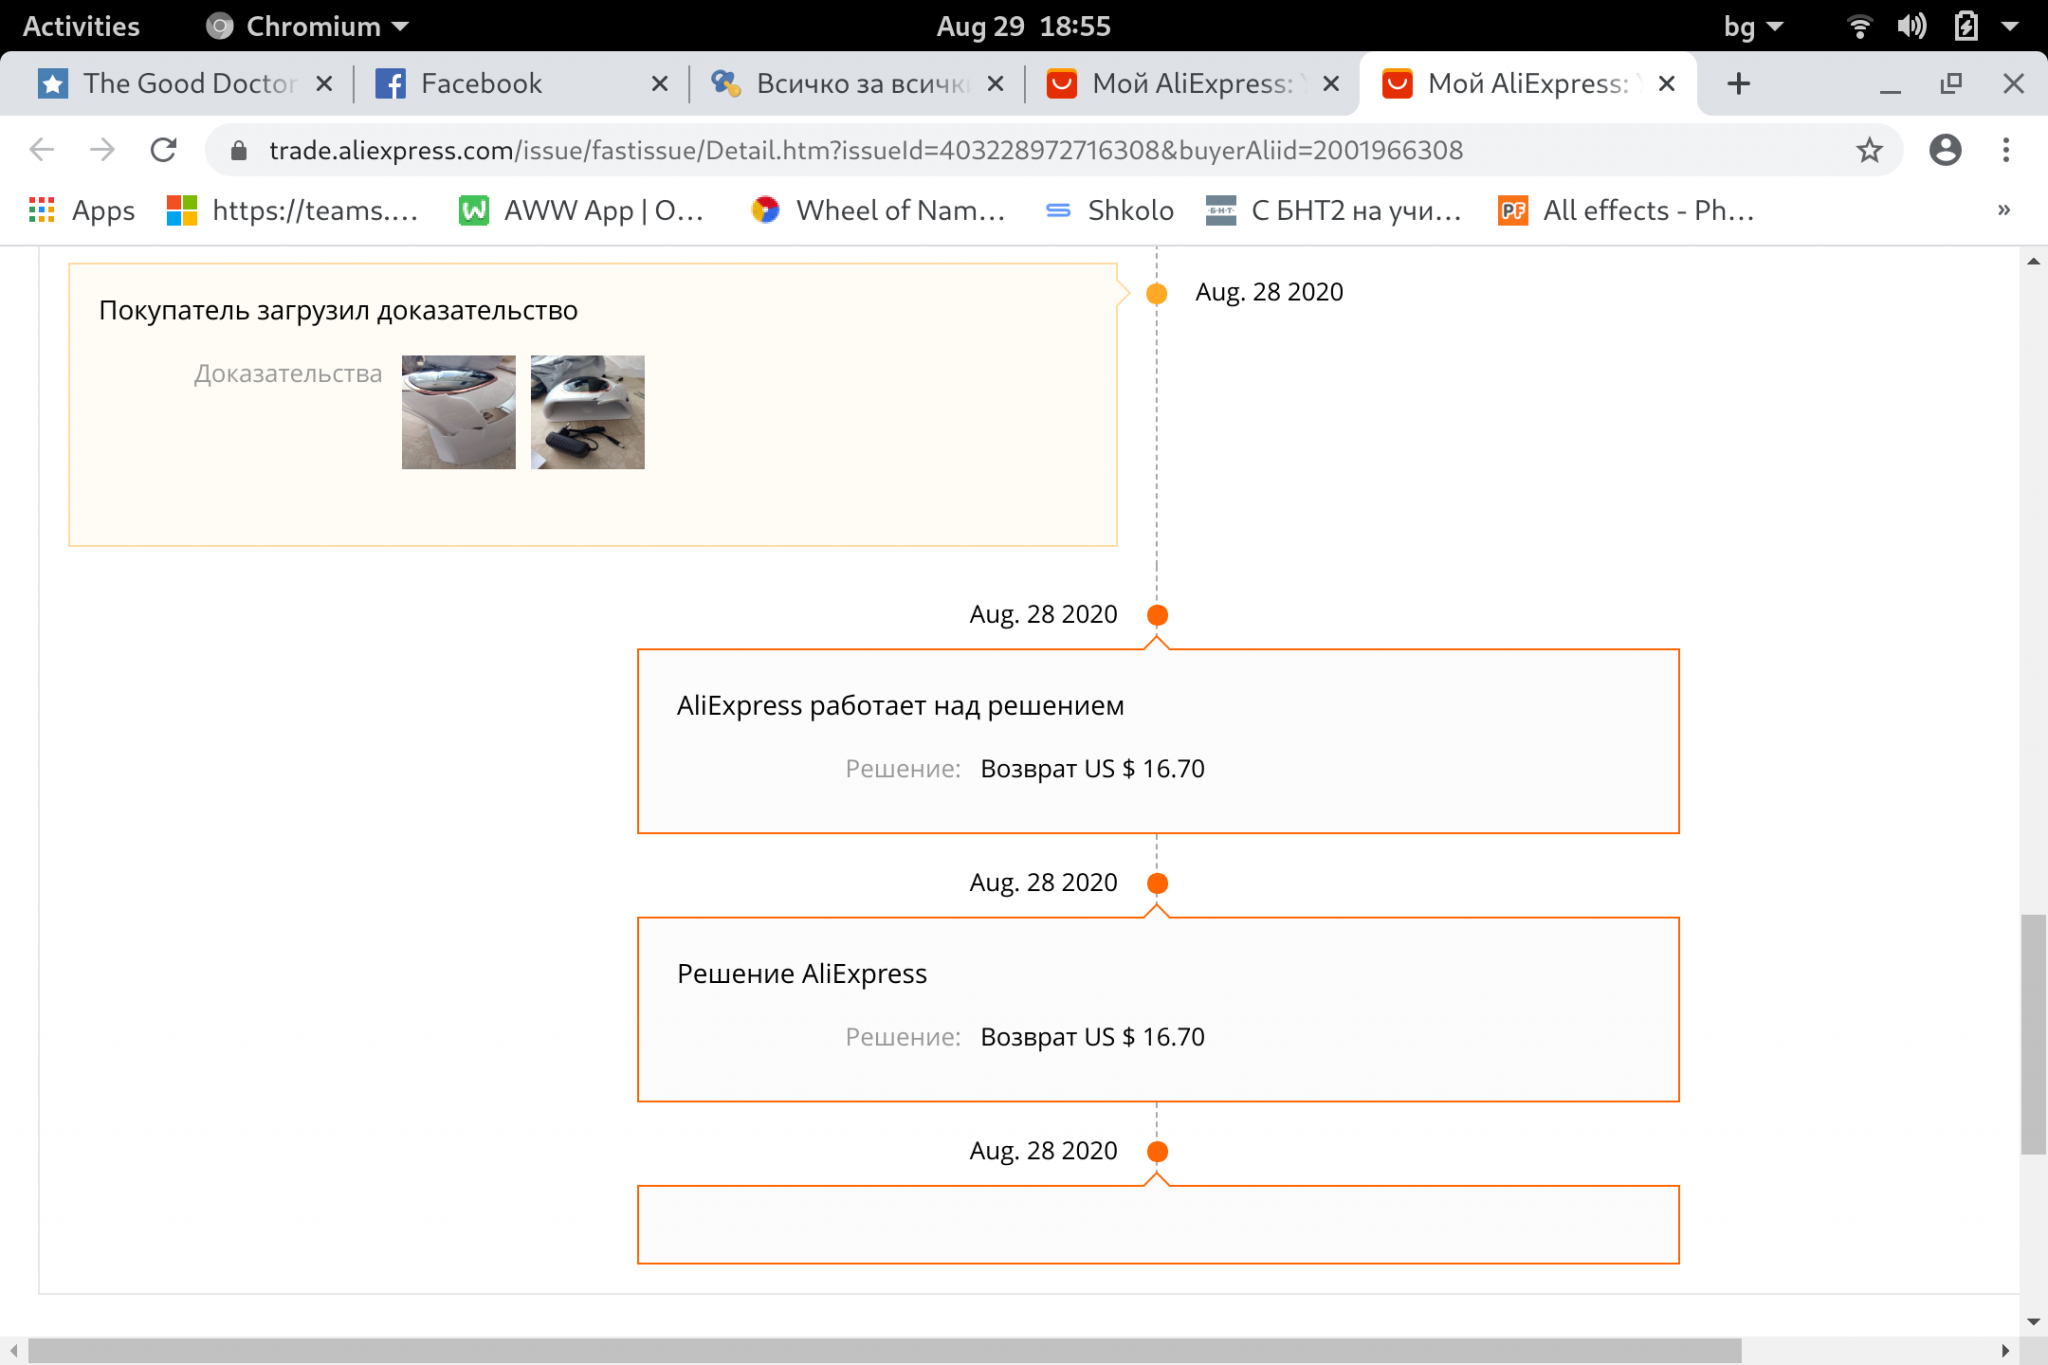Viewport: 2048px width, 1365px height.
Task: Switch to the Facebook tab
Action: (x=480, y=84)
